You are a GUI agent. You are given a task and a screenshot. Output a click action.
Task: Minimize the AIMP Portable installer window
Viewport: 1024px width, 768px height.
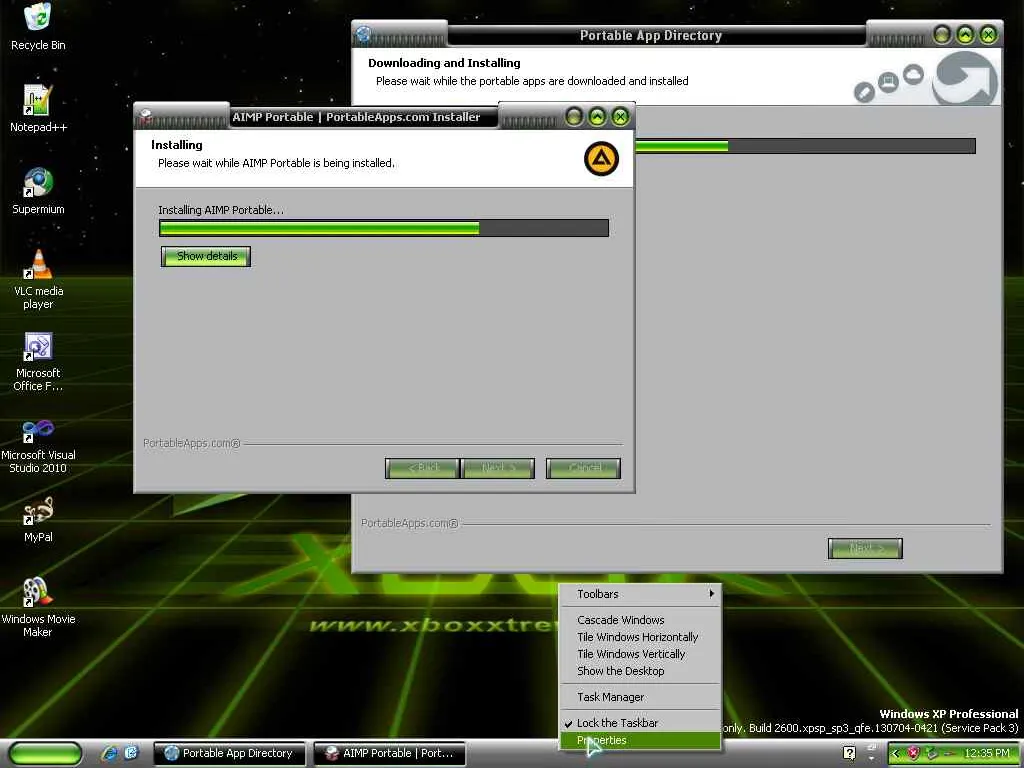(574, 117)
